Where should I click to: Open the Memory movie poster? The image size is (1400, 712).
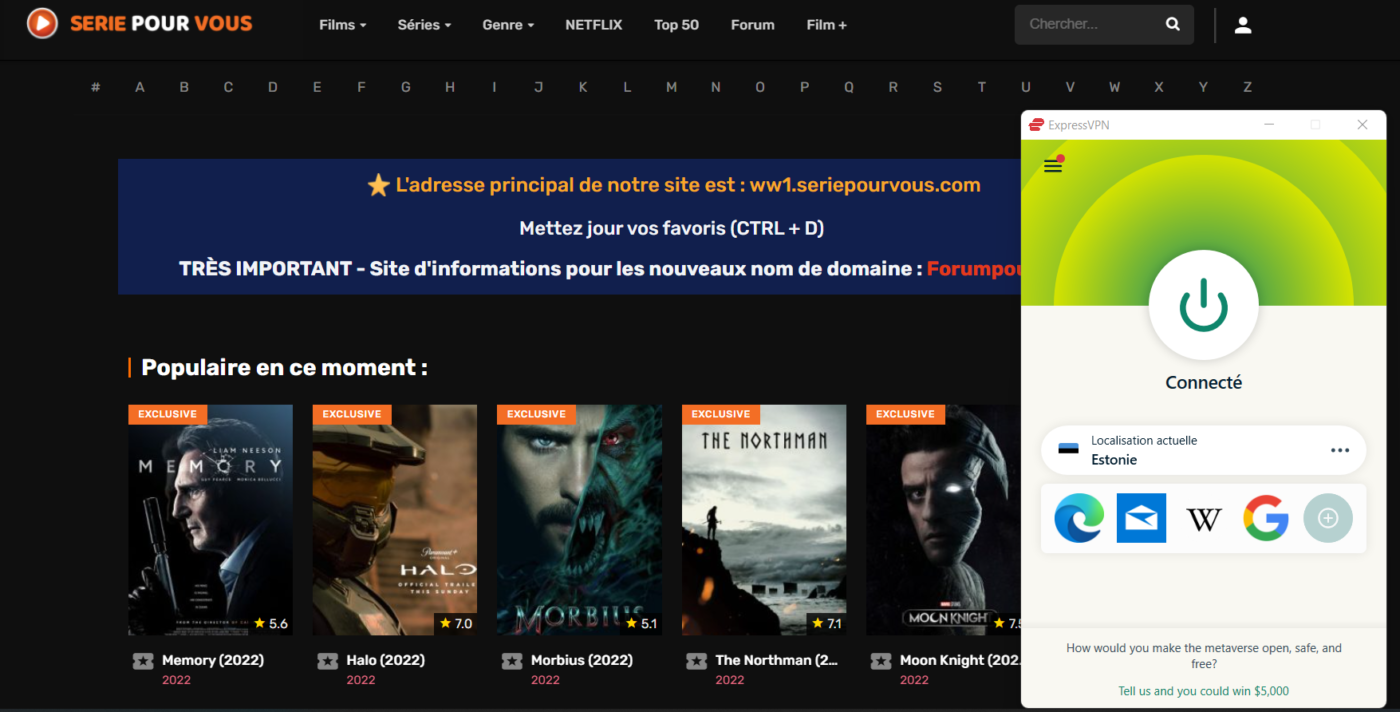pyautogui.click(x=210, y=520)
